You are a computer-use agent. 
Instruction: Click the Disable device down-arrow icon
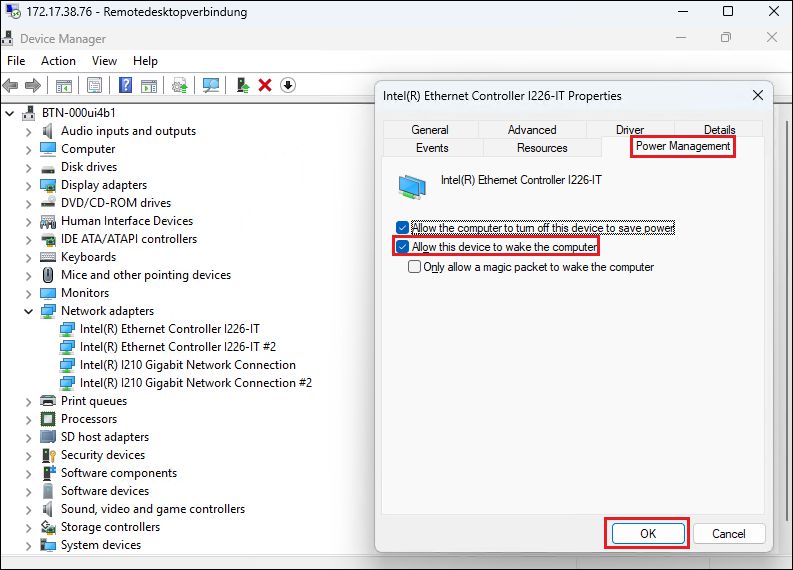(x=288, y=85)
